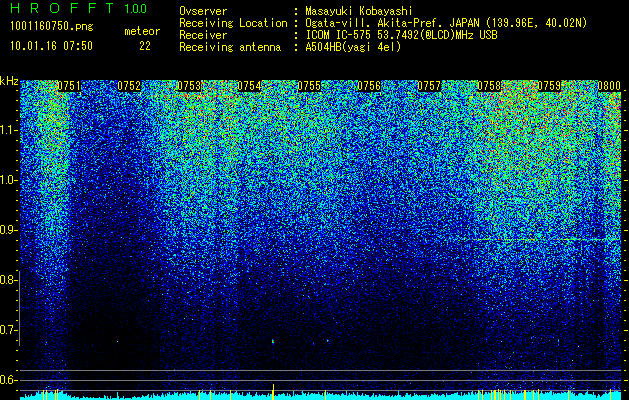Click the Receiver label
This screenshot has width=629, height=400.
pyautogui.click(x=203, y=35)
